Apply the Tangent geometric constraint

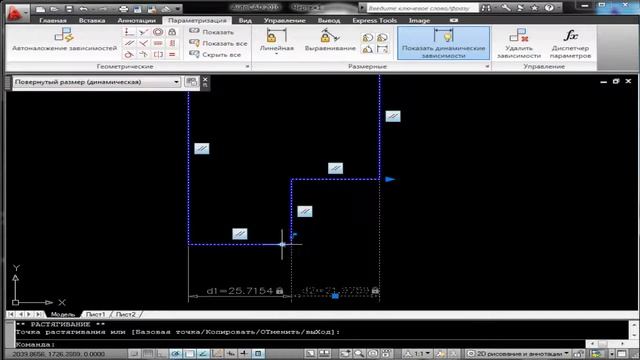129,54
